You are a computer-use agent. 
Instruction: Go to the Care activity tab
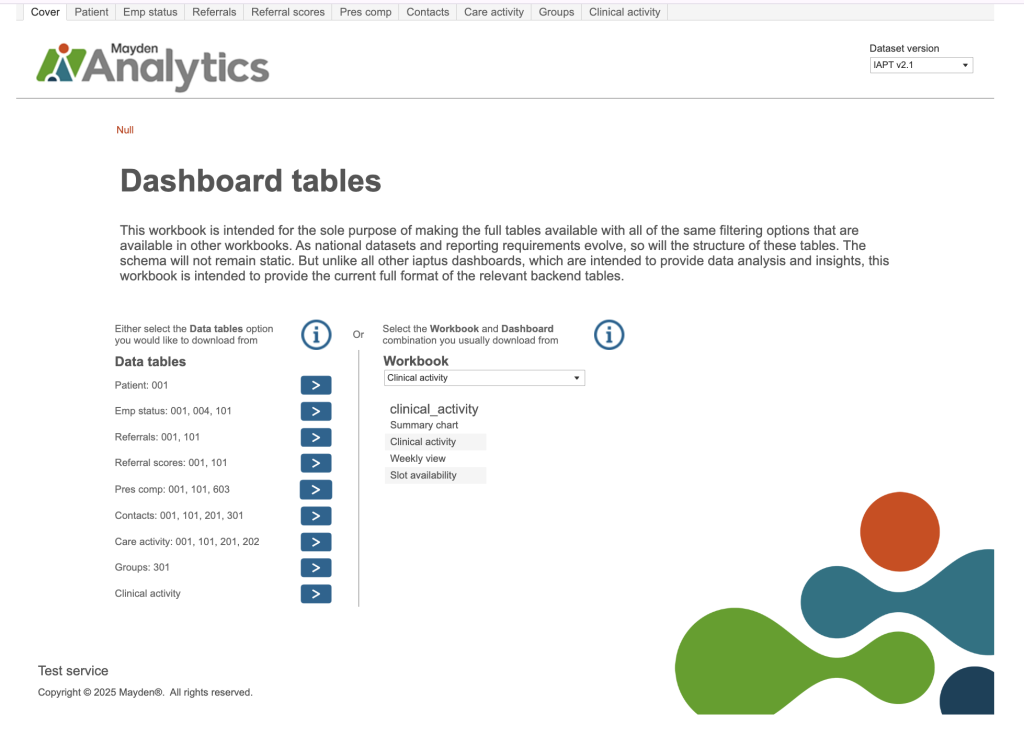(493, 12)
